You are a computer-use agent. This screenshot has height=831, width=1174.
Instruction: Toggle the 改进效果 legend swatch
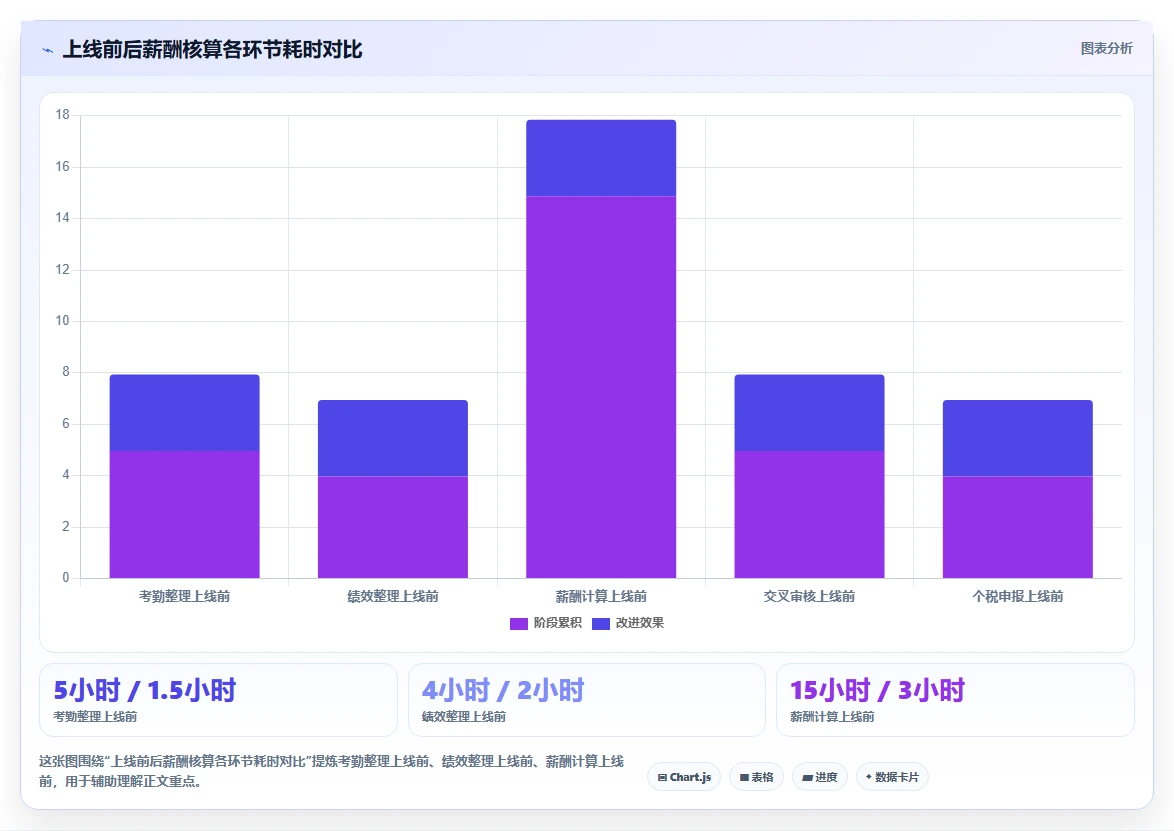(x=600, y=624)
